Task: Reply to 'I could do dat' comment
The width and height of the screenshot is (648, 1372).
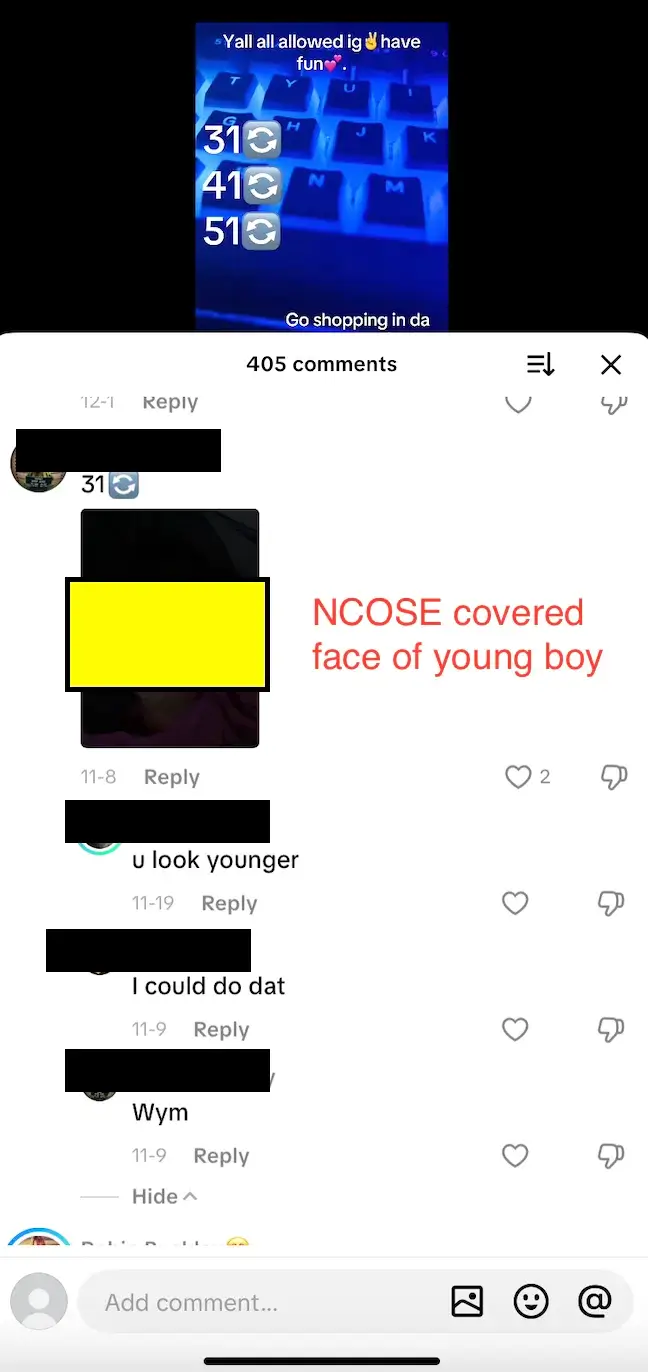Action: pos(221,1029)
